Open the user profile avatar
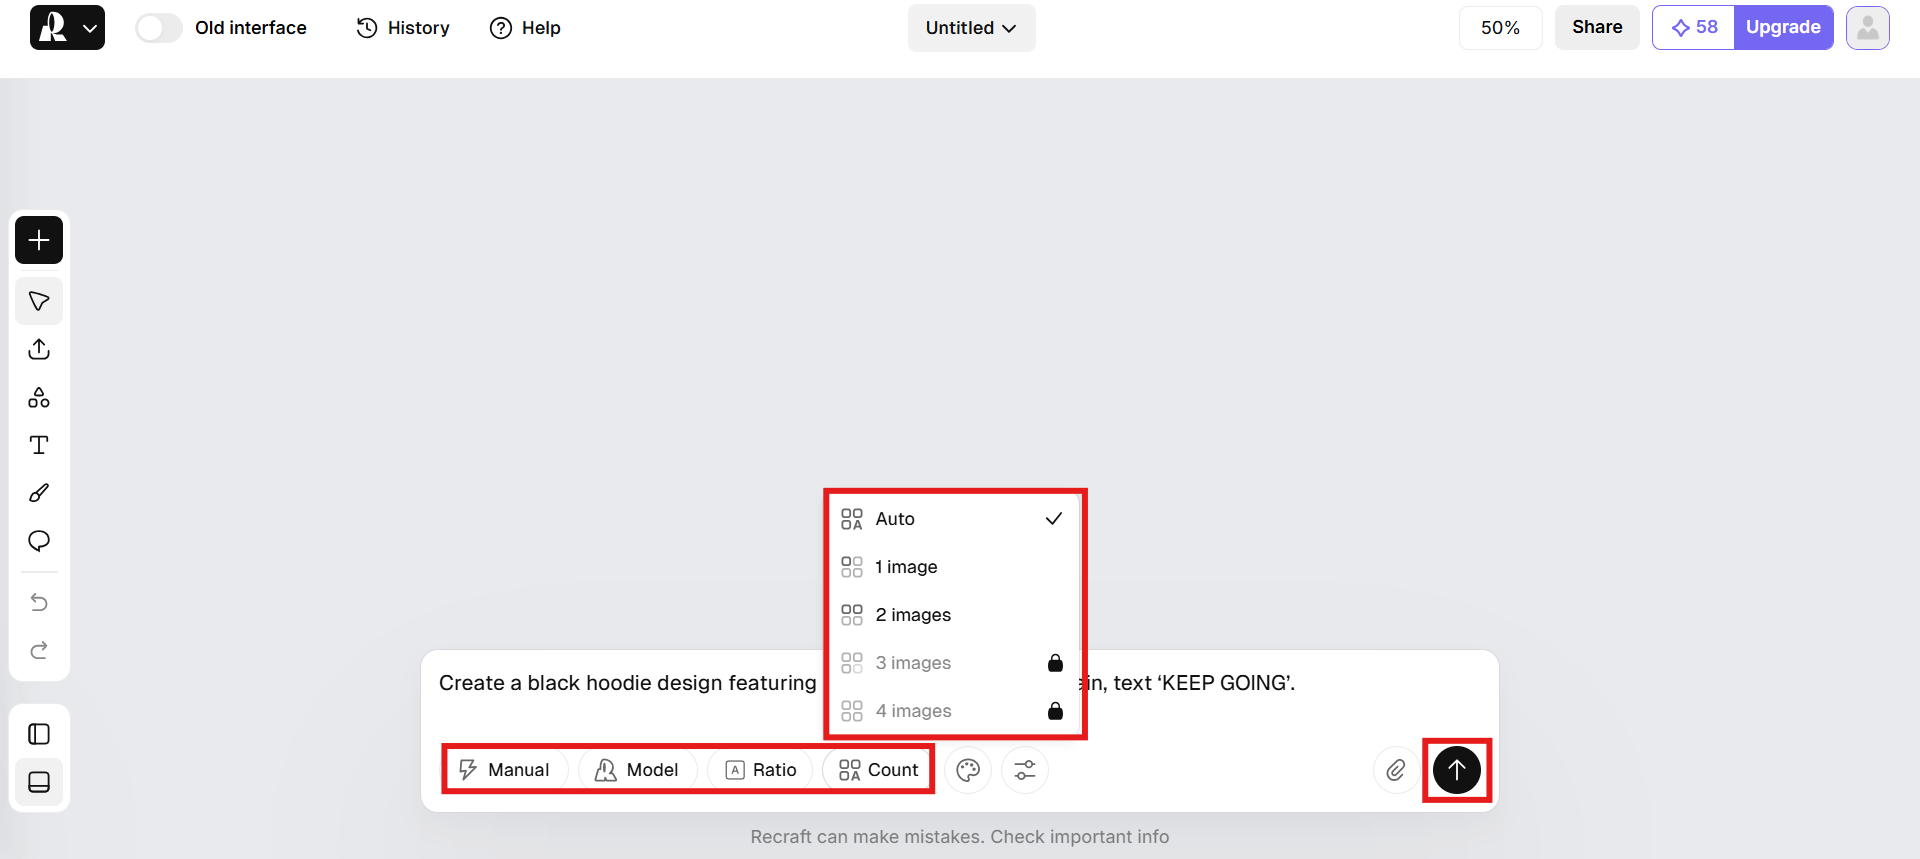The image size is (1920, 859). pos(1867,28)
